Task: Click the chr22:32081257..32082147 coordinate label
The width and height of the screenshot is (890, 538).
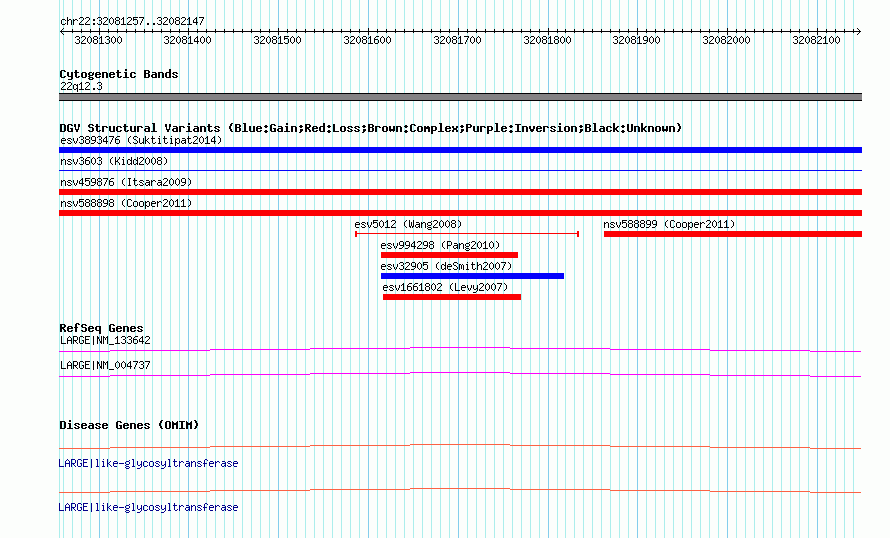Action: 132,21
